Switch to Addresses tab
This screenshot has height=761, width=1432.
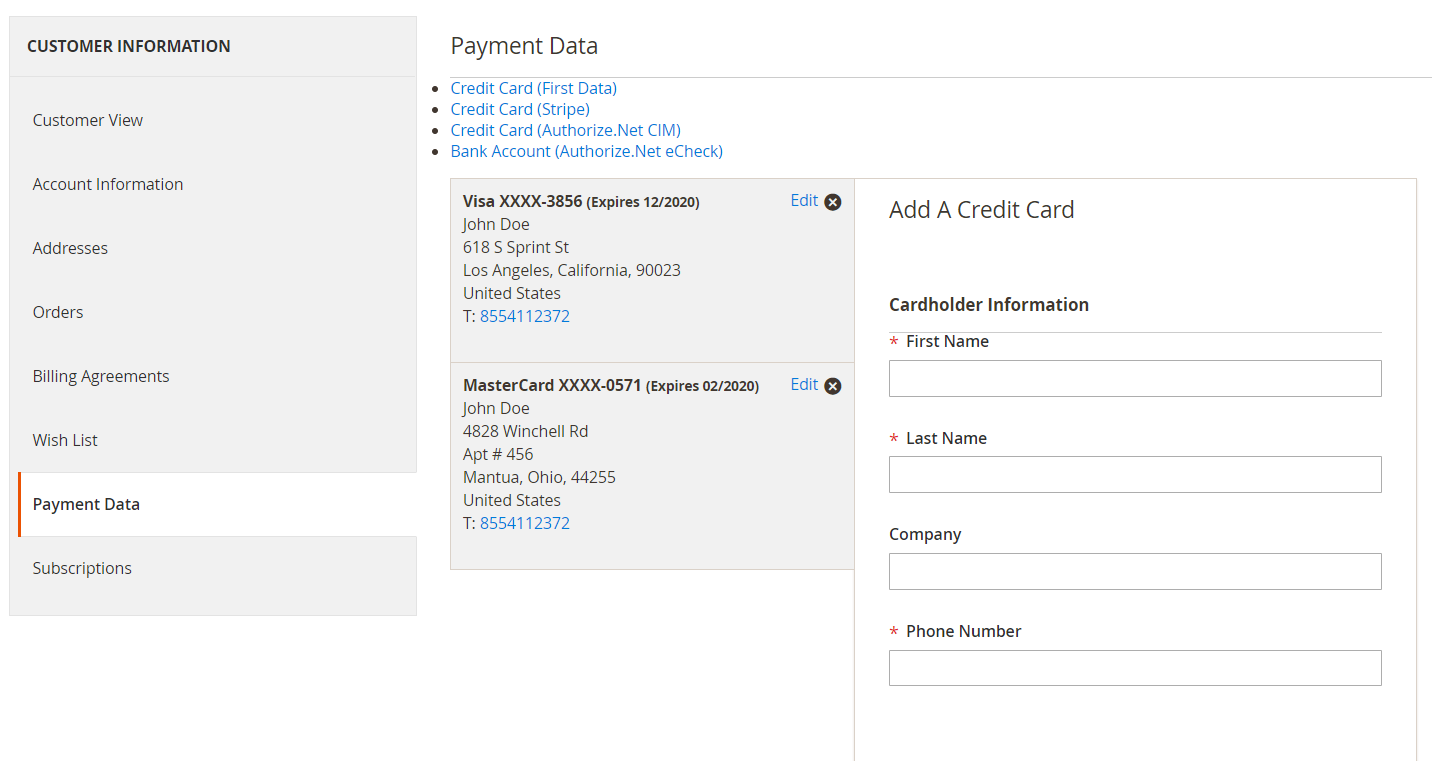[x=70, y=248]
